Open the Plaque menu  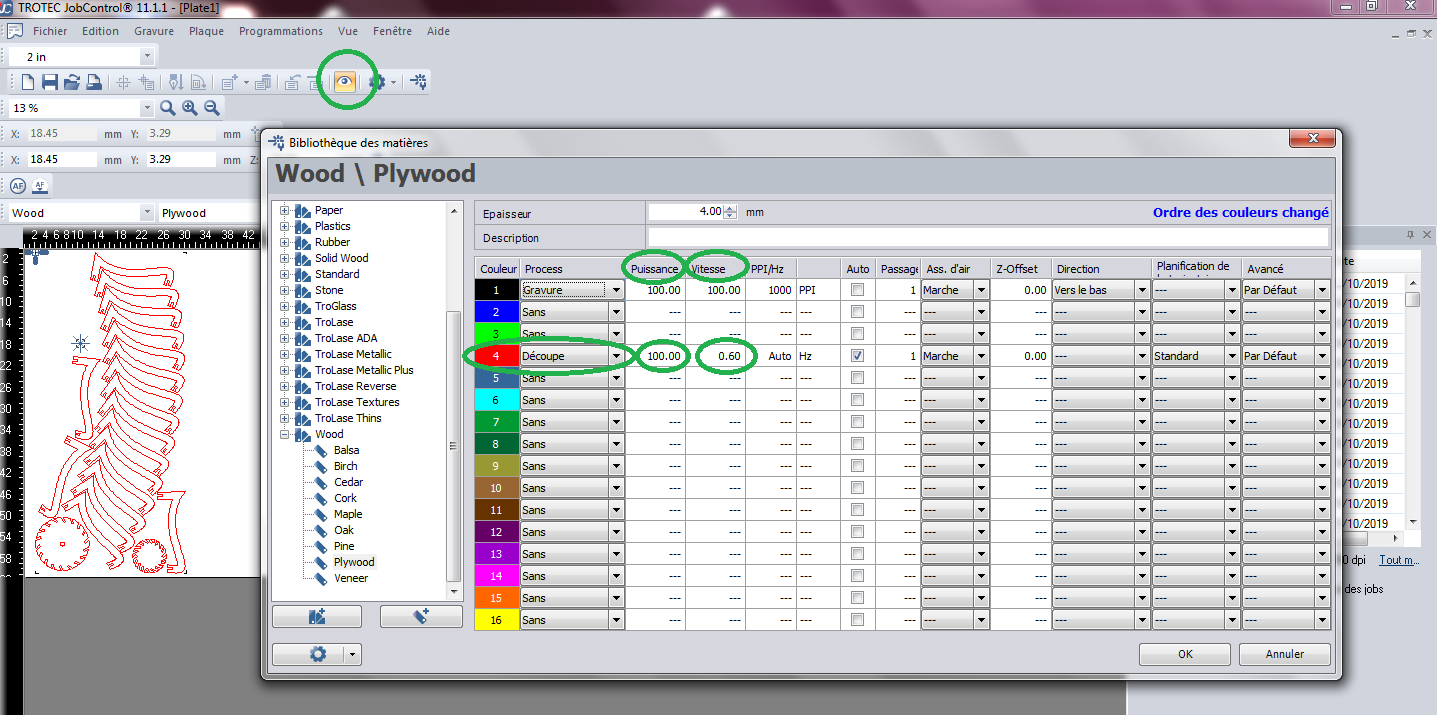(206, 31)
